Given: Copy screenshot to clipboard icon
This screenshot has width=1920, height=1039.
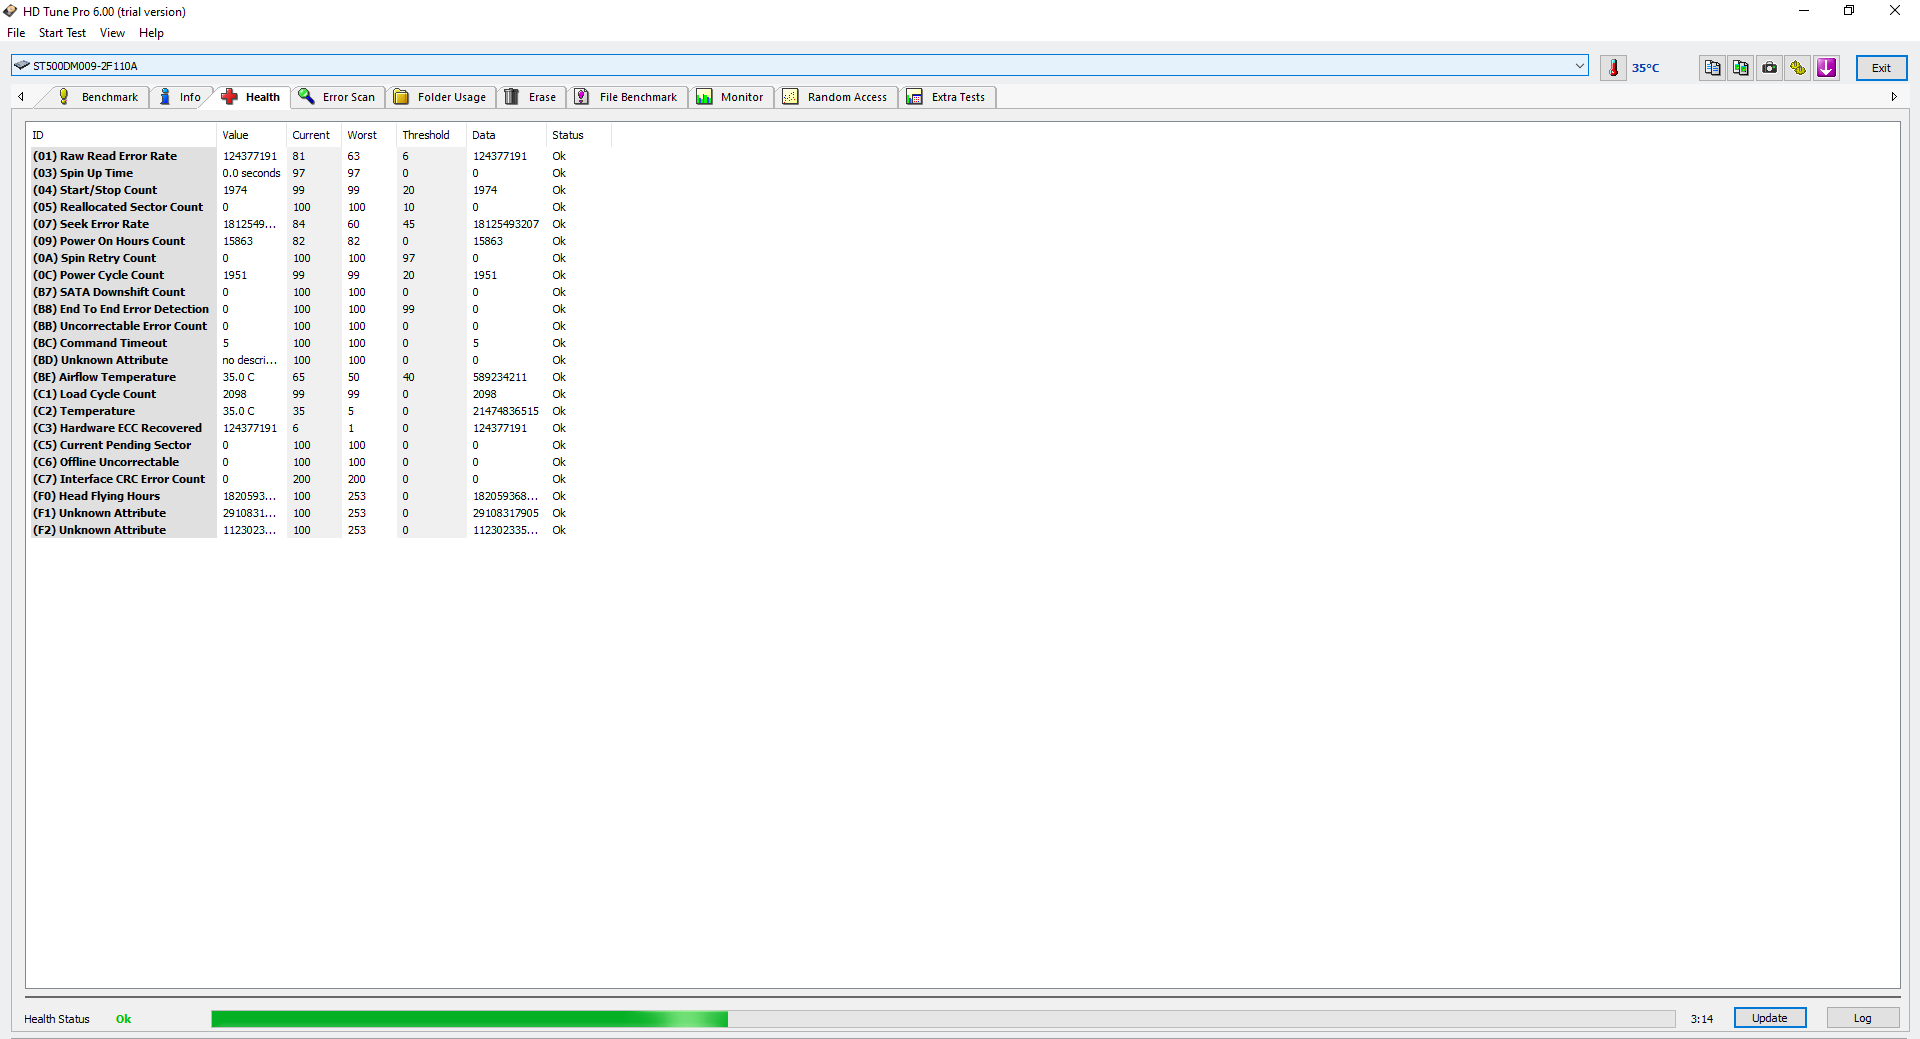Looking at the screenshot, I should click(x=1741, y=67).
